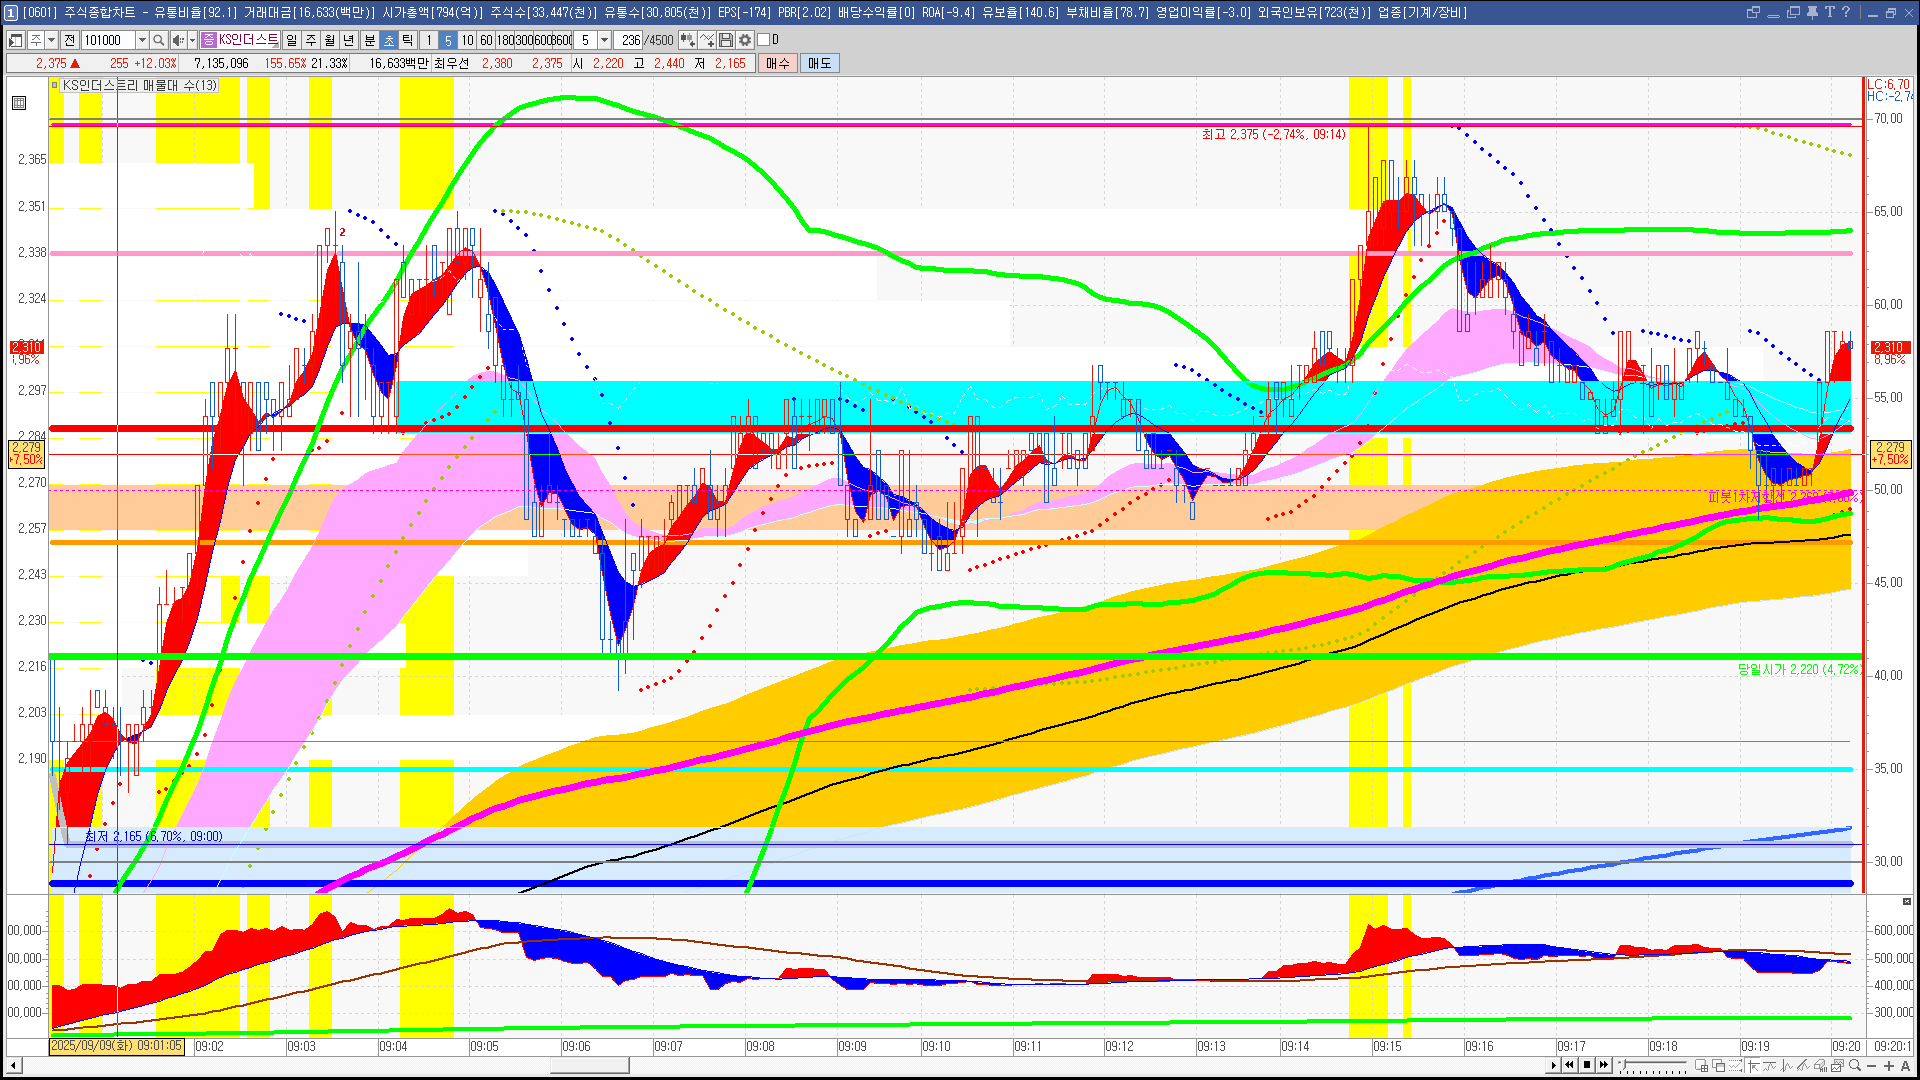
Task: Toggle the D checkbox in toolbar
Action: pyautogui.click(x=764, y=40)
